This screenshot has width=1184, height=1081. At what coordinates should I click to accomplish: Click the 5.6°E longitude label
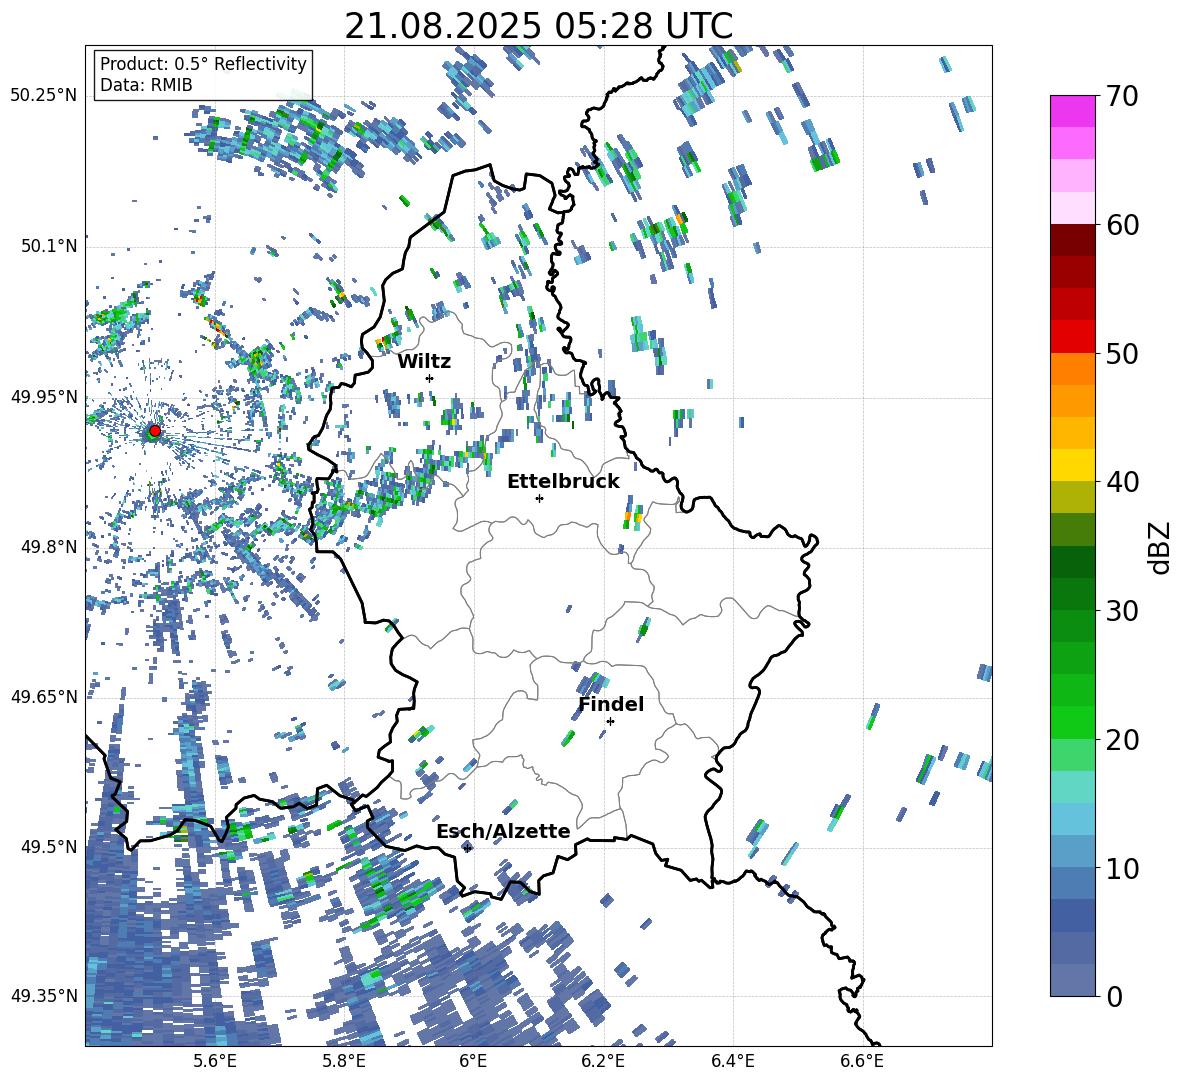(x=214, y=1061)
